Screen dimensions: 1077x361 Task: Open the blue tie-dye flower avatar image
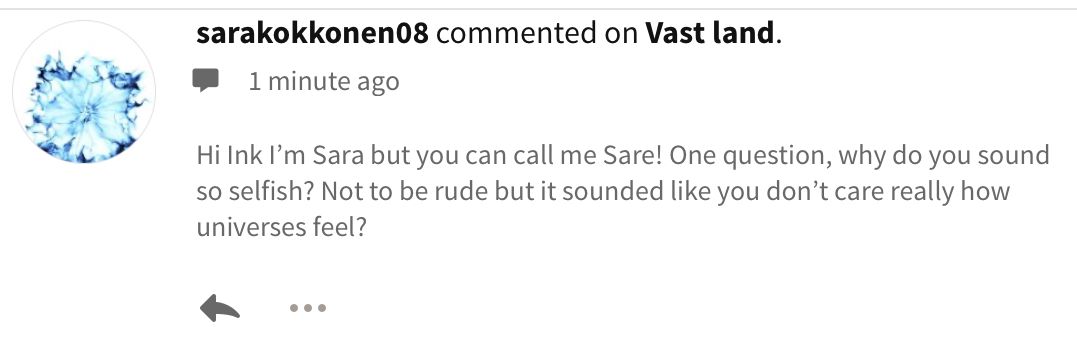[x=84, y=92]
